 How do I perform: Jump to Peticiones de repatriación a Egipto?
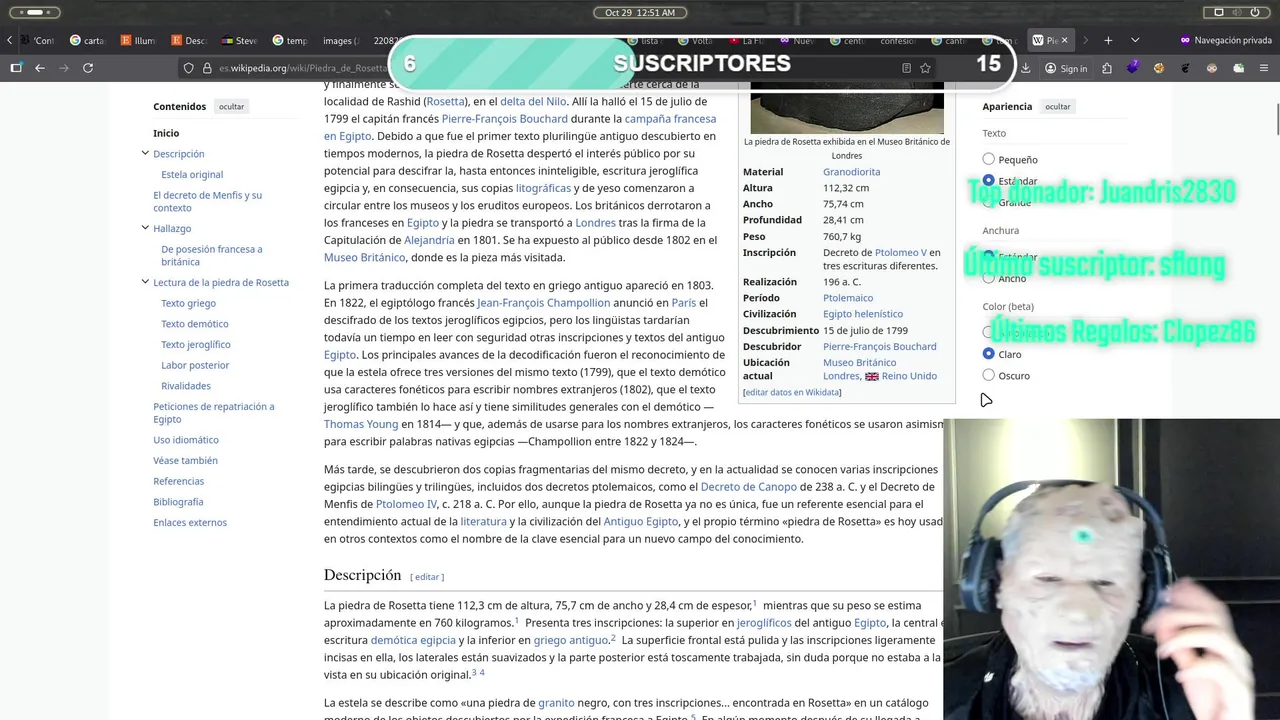pyautogui.click(x=213, y=413)
